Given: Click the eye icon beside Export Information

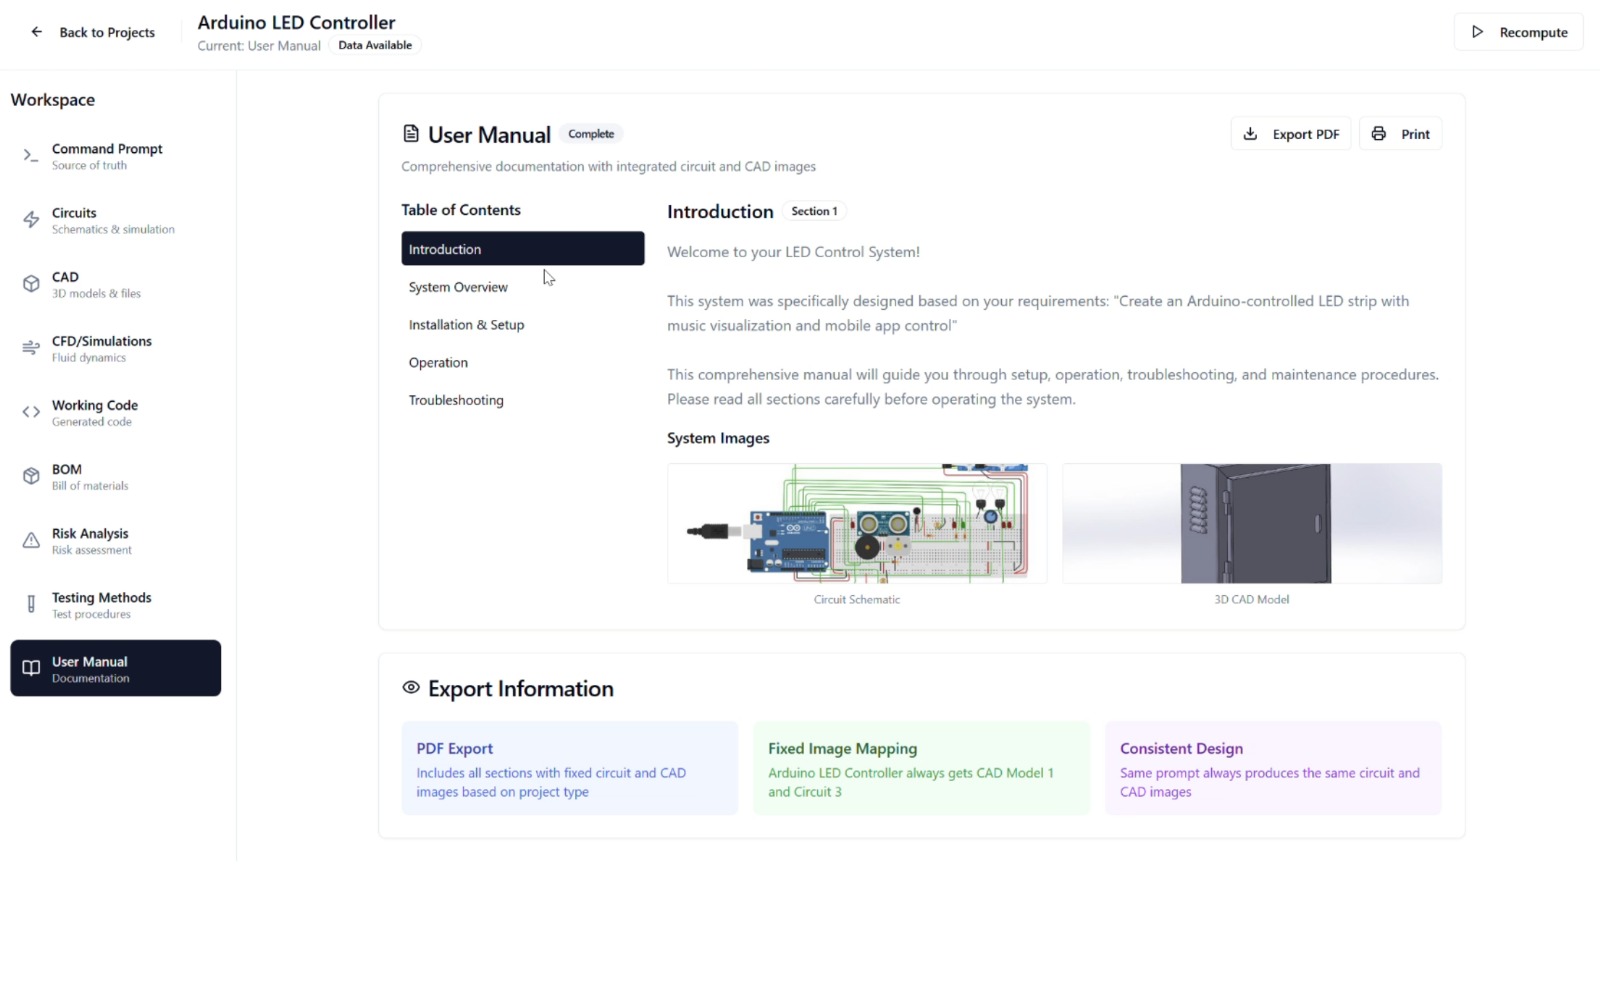Looking at the screenshot, I should coord(411,688).
